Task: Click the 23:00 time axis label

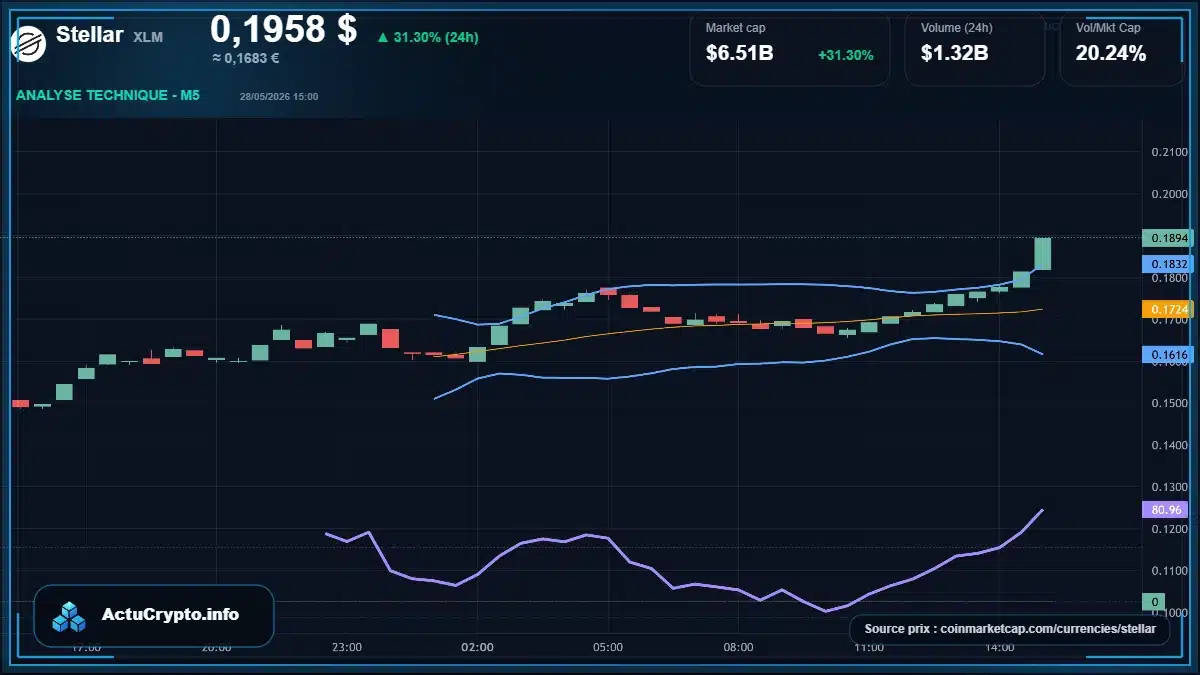Action: tap(347, 647)
